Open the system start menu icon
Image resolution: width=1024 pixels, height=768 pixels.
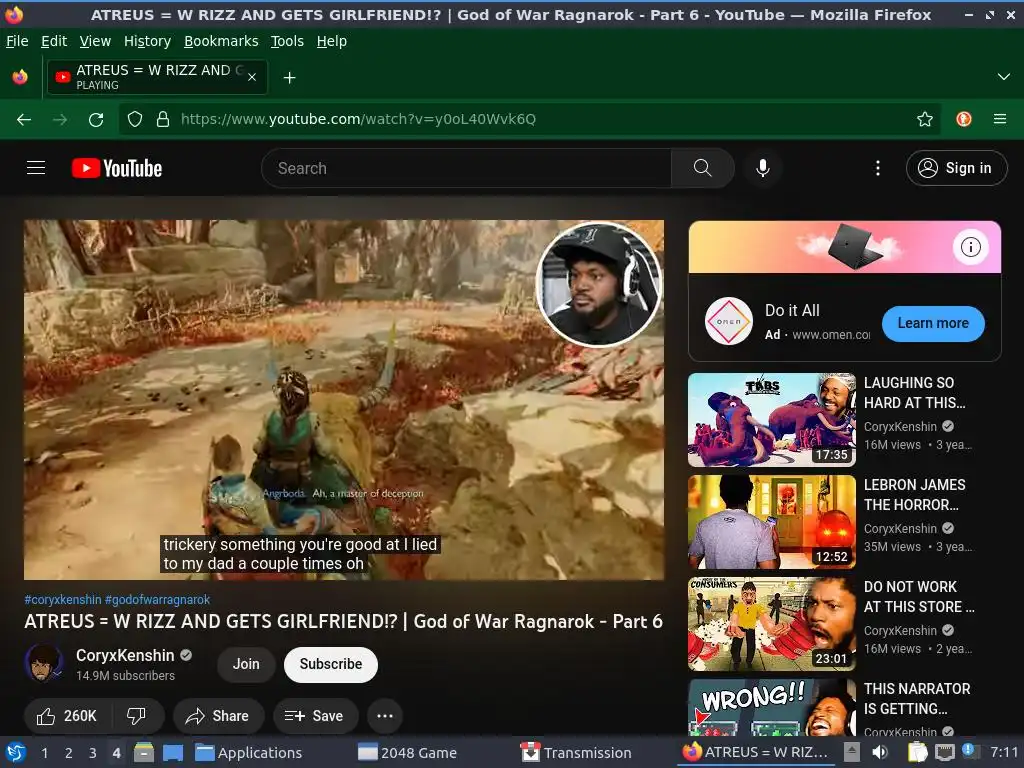16,752
